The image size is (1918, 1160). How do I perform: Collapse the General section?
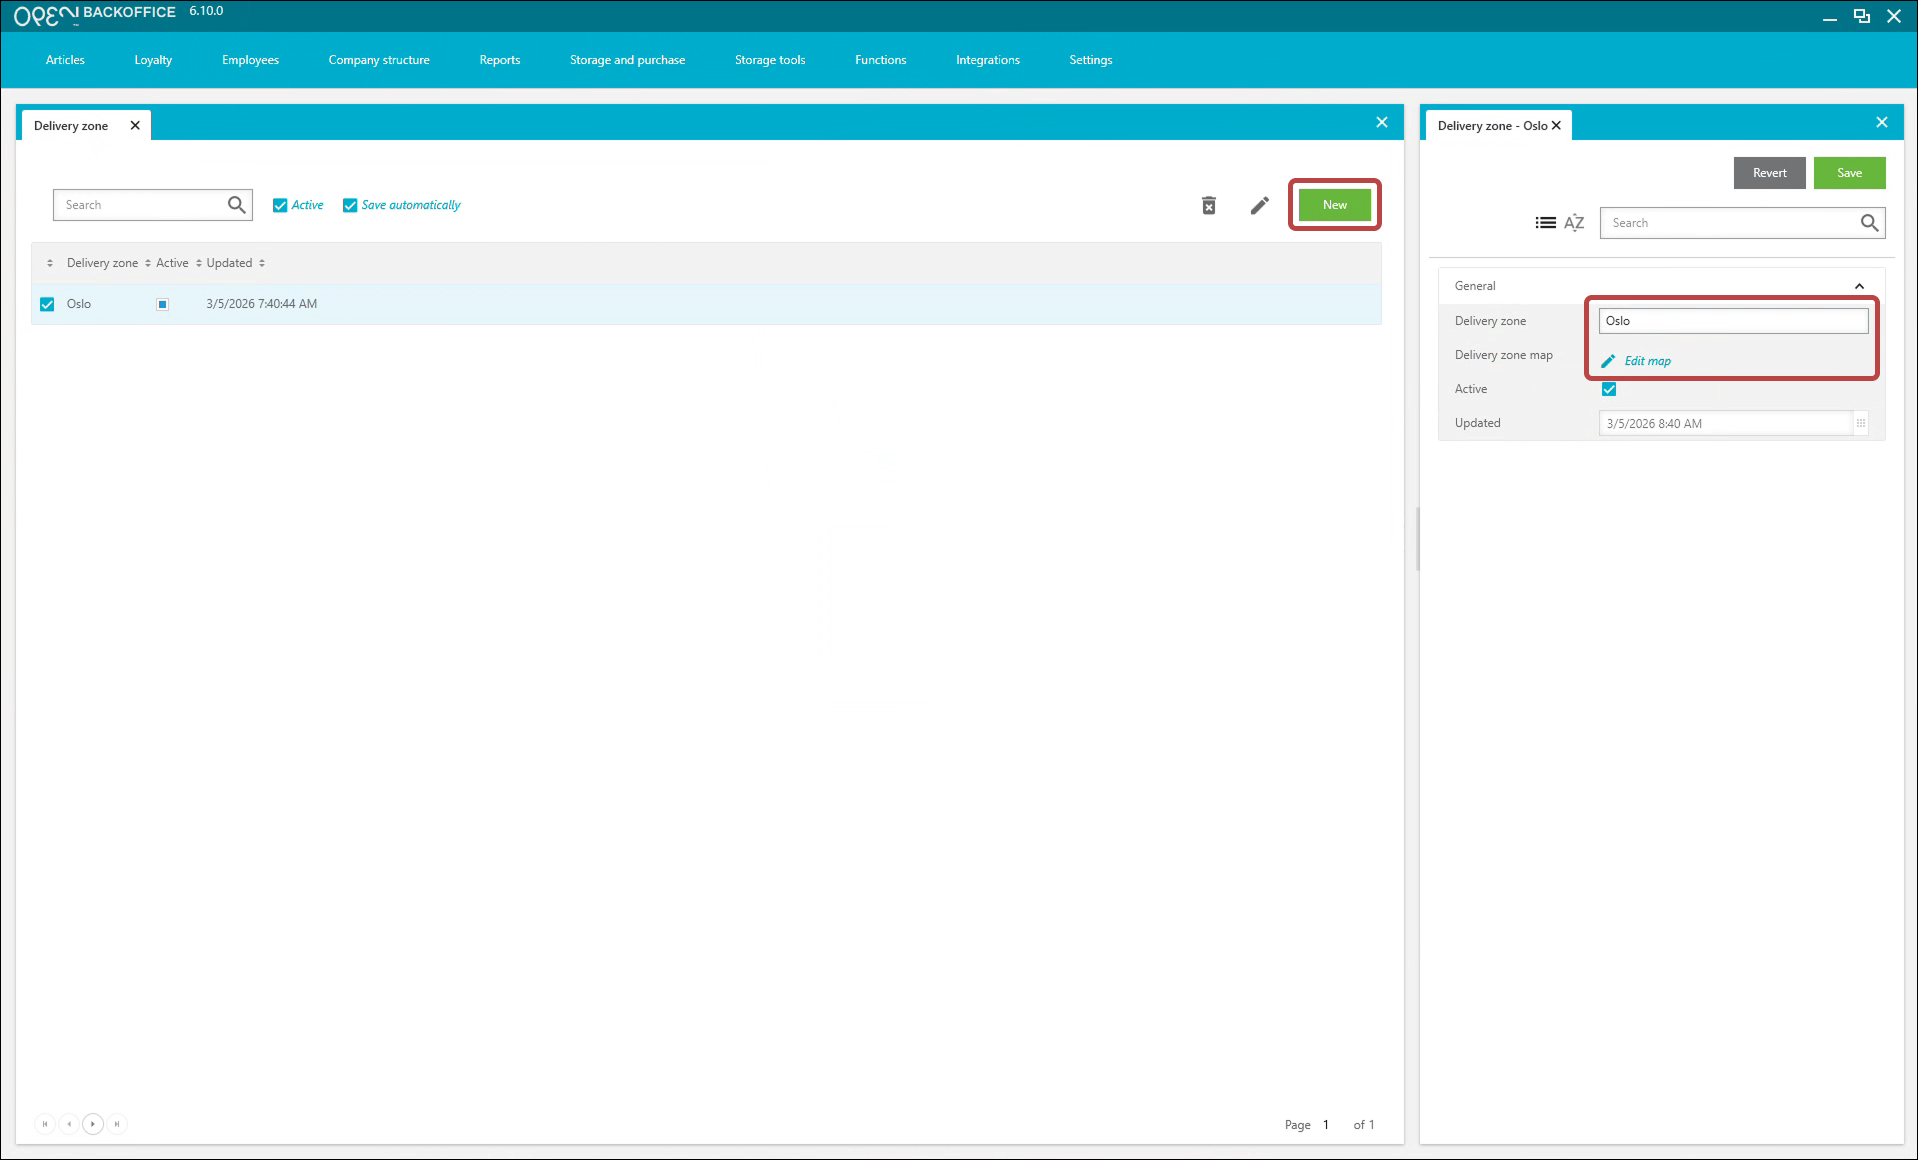1859,286
